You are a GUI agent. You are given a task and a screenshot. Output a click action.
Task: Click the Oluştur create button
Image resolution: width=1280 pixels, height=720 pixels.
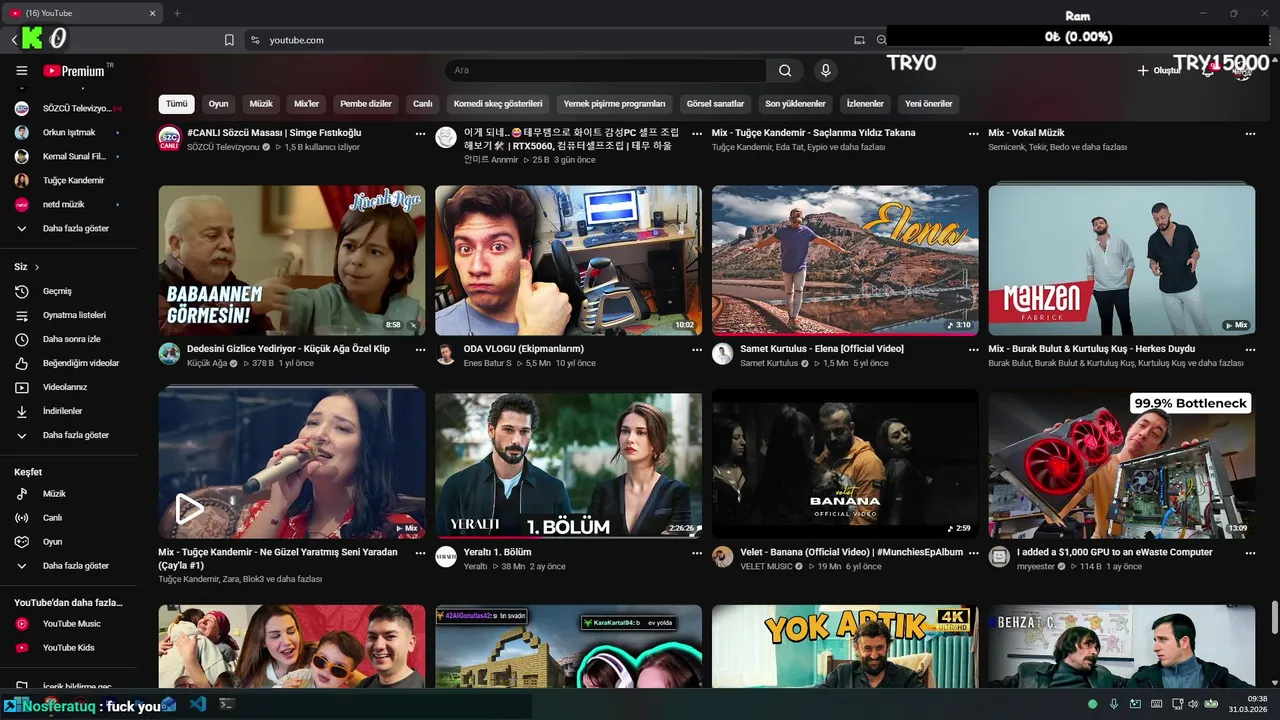[x=1159, y=71]
